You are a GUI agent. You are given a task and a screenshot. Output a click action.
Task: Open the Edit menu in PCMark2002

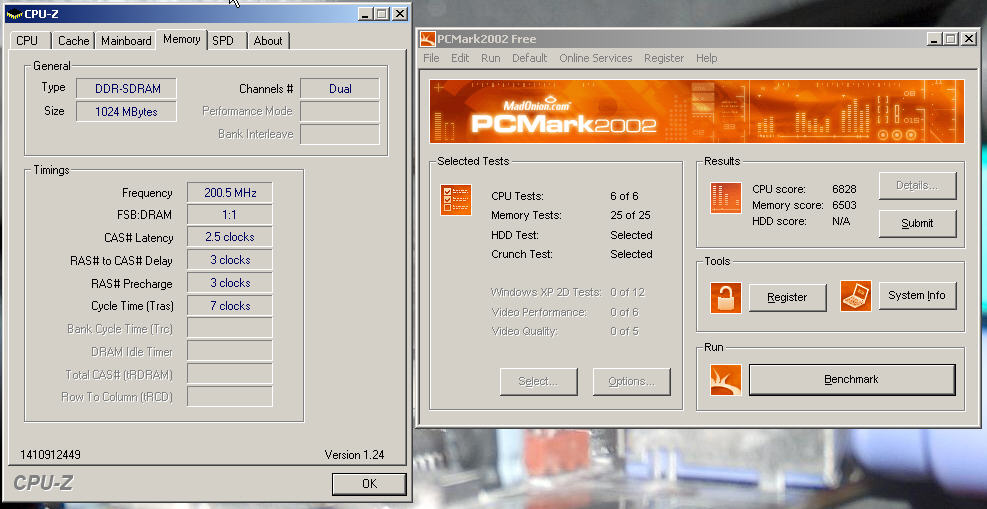click(460, 58)
